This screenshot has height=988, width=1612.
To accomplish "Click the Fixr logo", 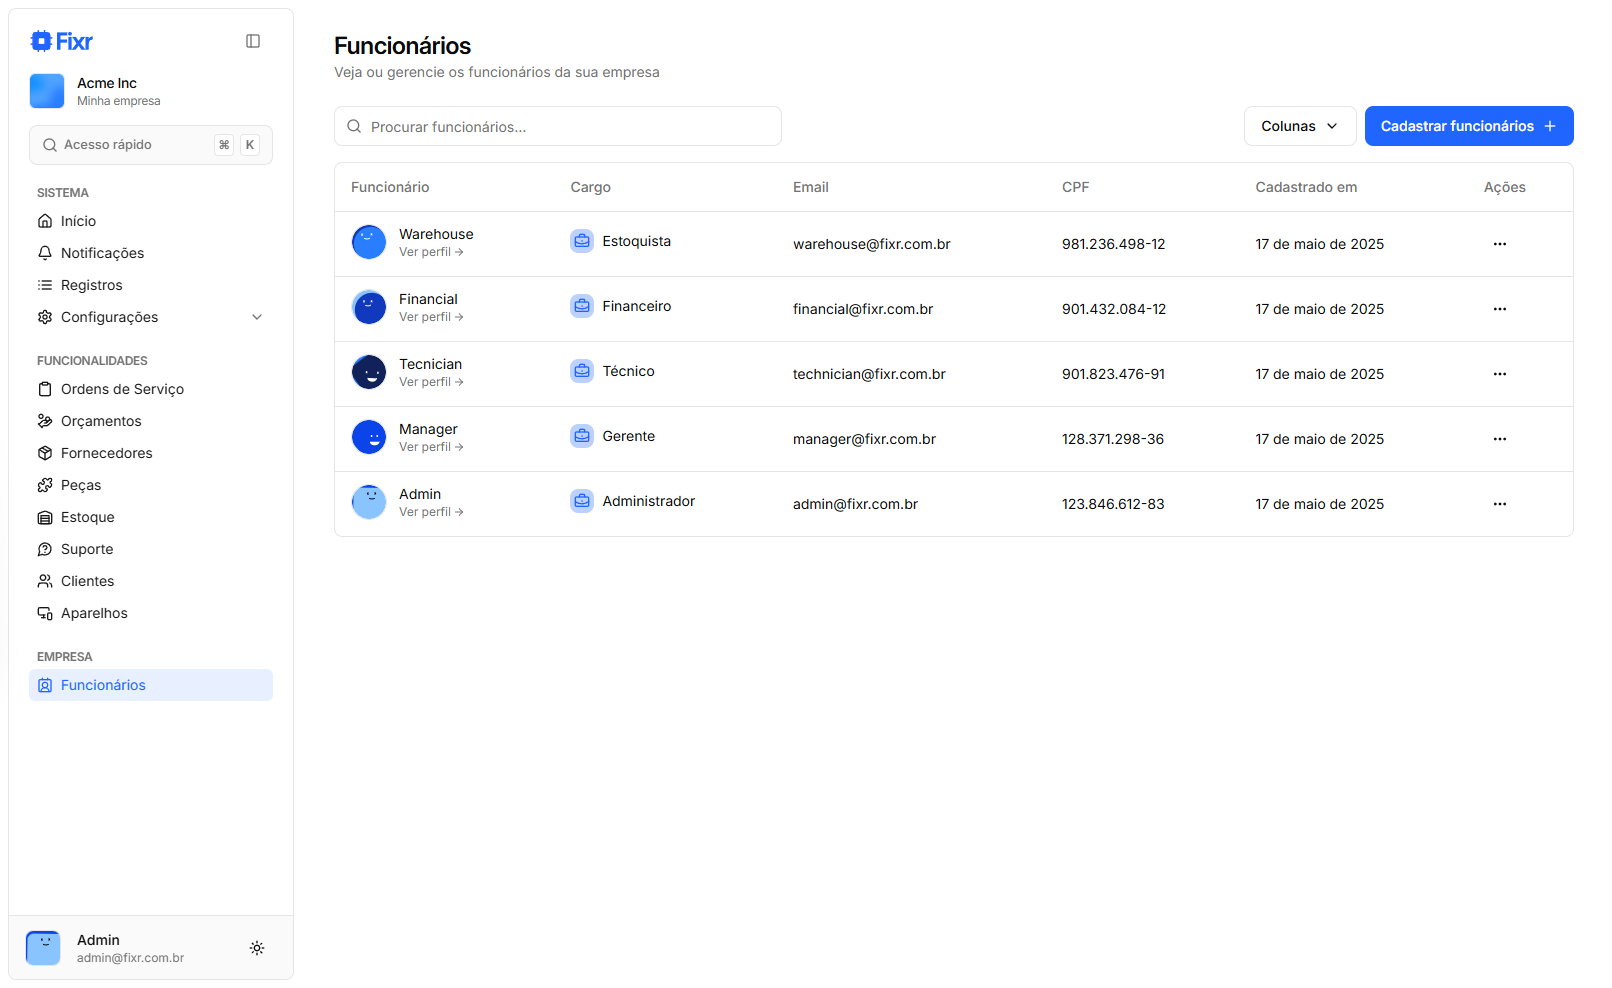I will [x=62, y=41].
